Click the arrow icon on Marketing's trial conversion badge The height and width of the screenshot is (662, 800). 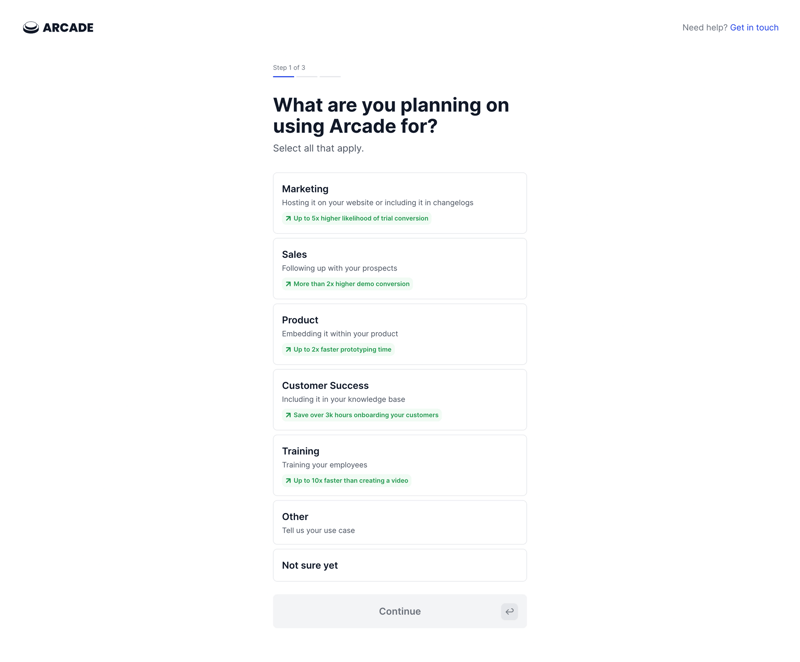tap(288, 217)
